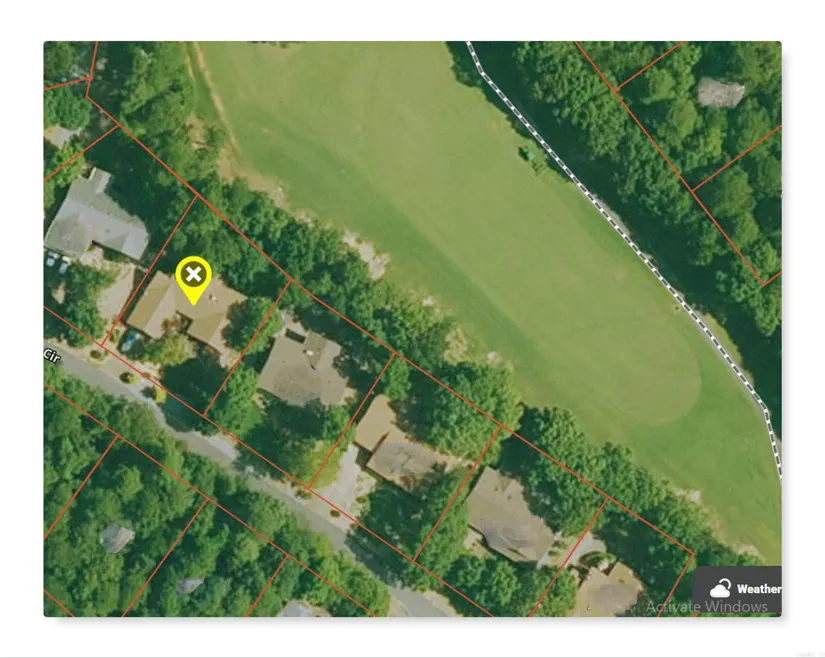Click the blue pool beside the pinned house
Image resolution: width=825 pixels, height=658 pixels.
coord(130,340)
